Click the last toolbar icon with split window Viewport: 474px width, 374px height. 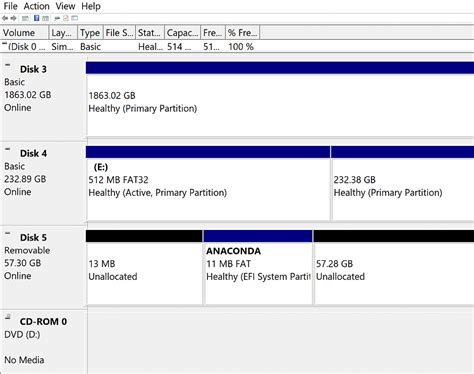[75, 18]
